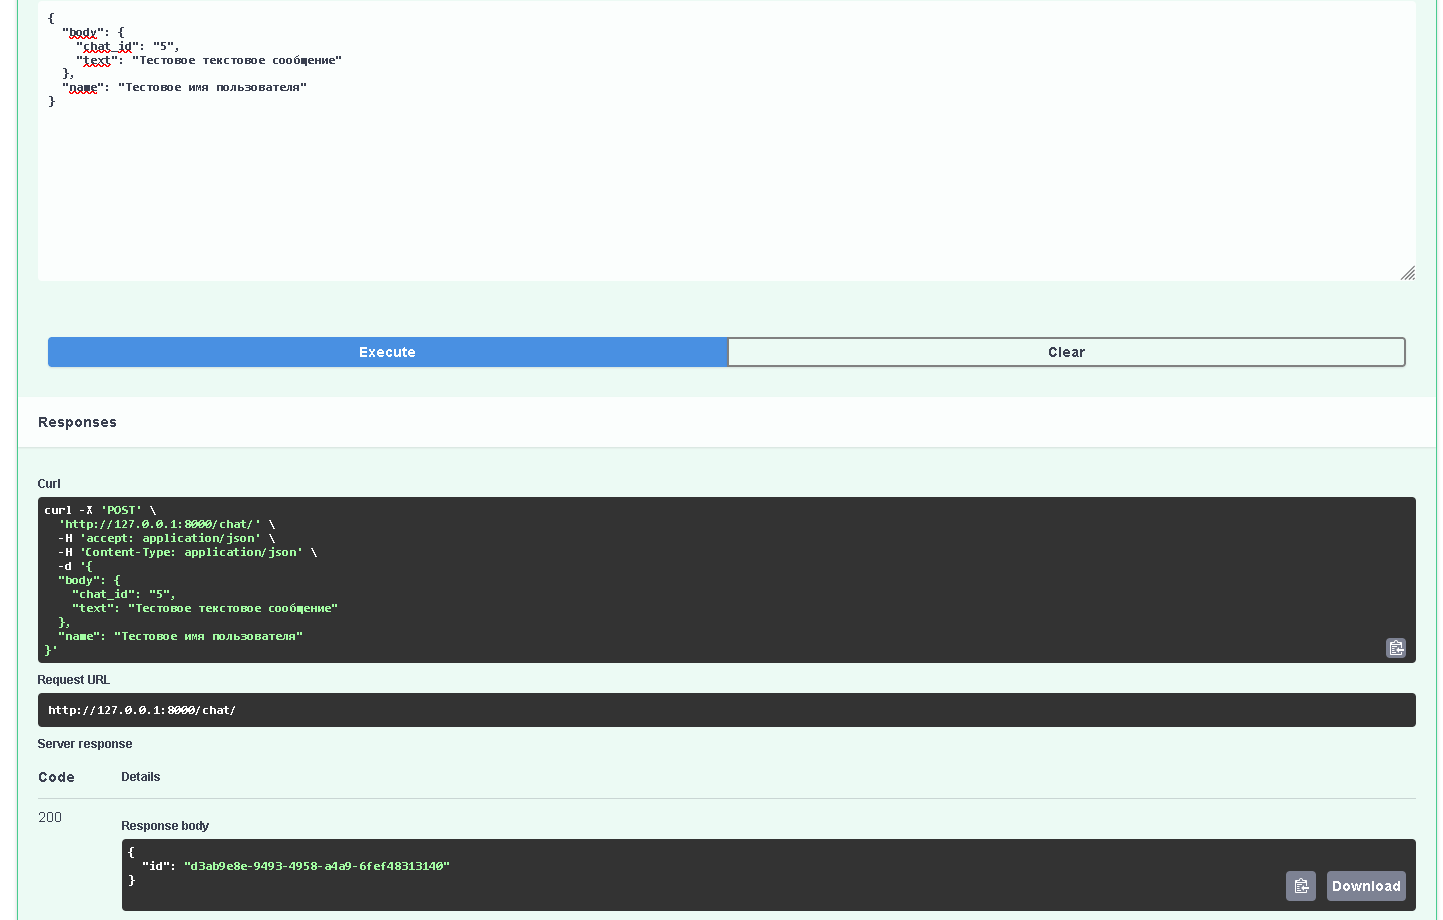Click the Code column header

[x=56, y=777]
